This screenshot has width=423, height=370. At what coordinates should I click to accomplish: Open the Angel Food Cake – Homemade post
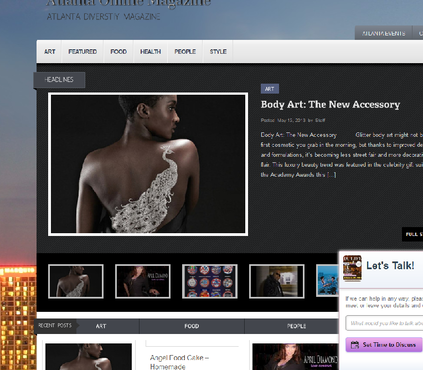click(x=179, y=362)
